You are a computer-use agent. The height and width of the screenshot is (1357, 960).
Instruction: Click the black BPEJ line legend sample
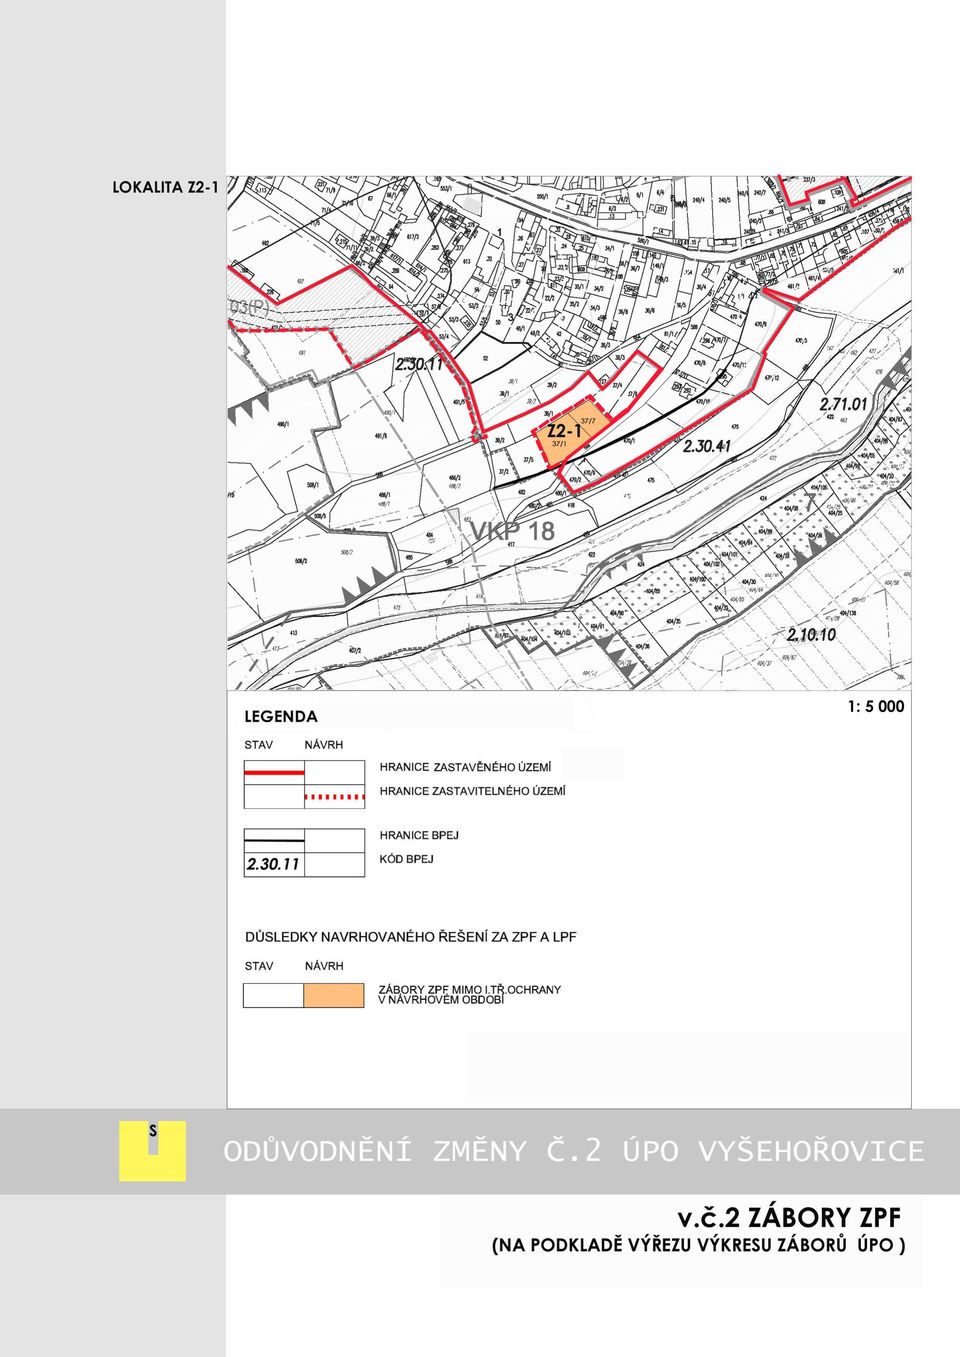click(x=274, y=840)
